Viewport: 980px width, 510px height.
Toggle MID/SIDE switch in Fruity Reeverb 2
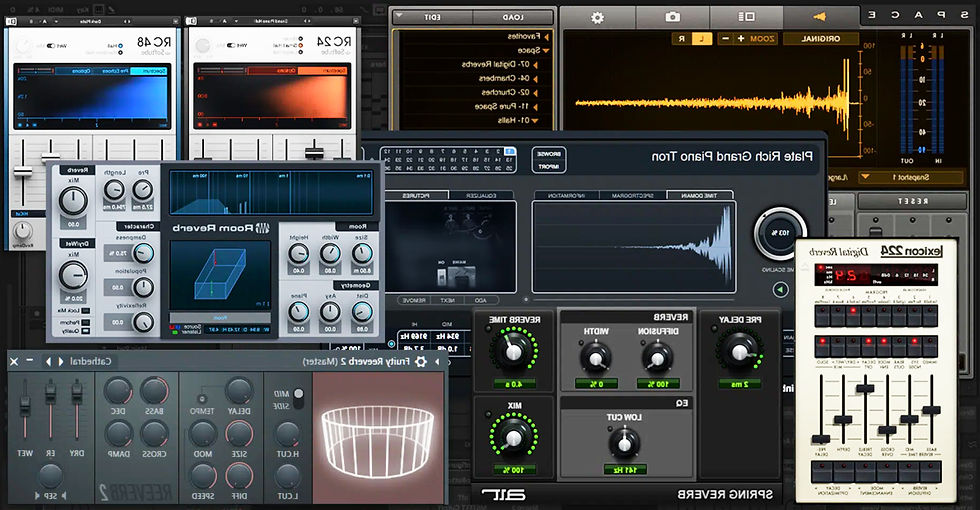pos(299,399)
